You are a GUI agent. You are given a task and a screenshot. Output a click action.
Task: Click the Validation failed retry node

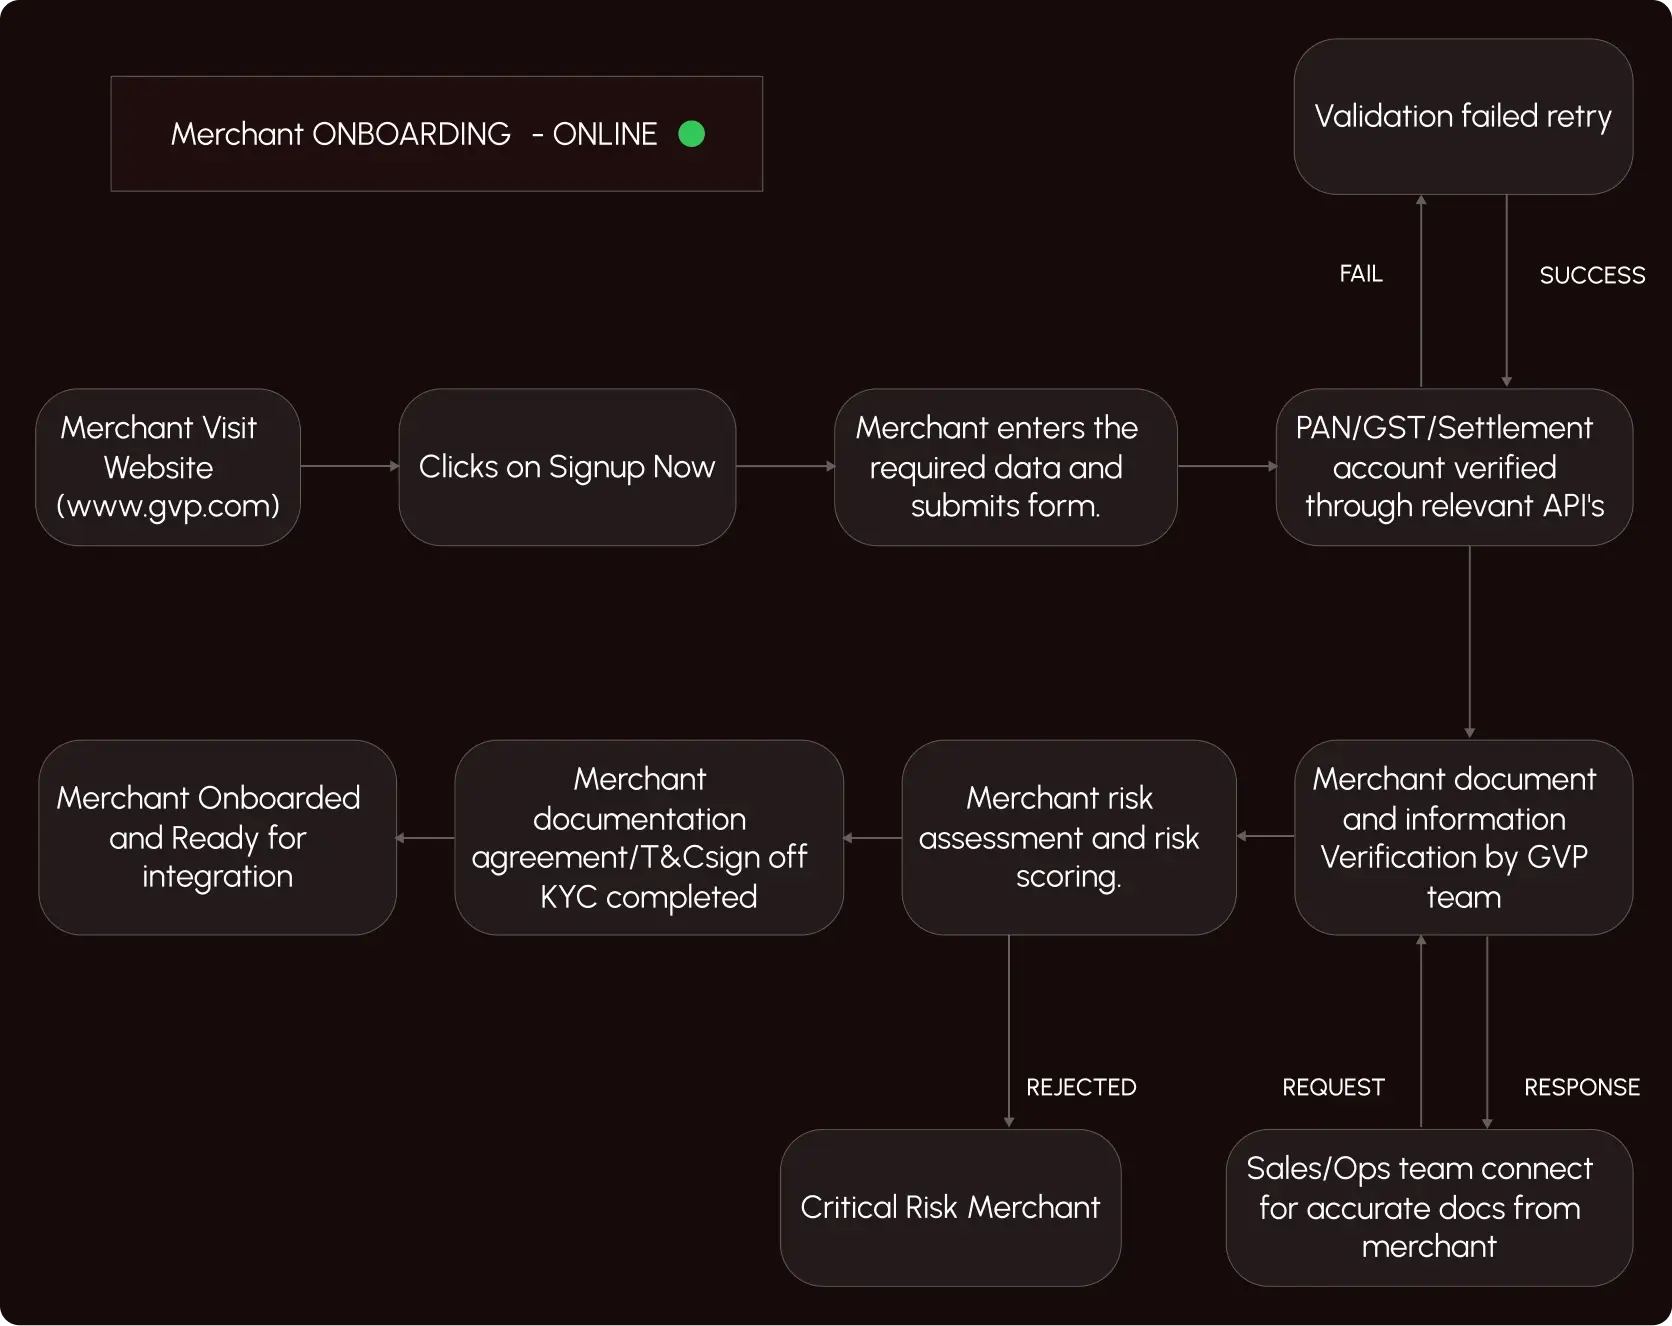click(1462, 117)
